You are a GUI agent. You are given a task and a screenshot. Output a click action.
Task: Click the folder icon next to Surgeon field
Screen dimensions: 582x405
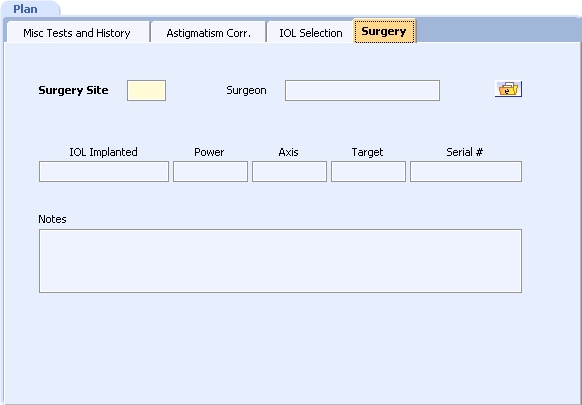[x=508, y=89]
